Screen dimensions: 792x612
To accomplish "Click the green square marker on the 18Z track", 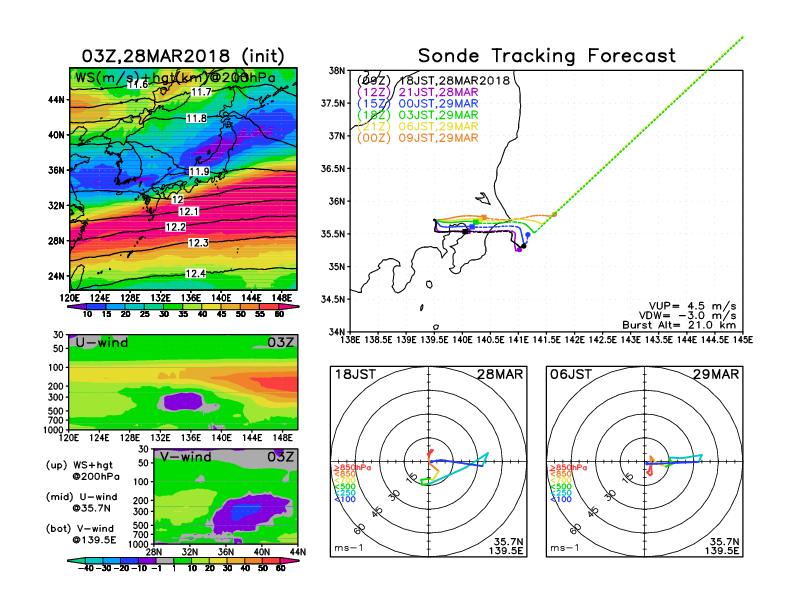I will coord(476,222).
